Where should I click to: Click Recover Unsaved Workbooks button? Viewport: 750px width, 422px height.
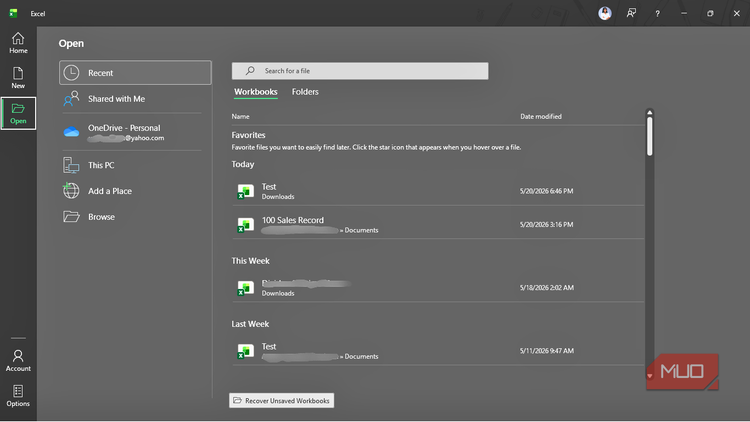point(281,400)
